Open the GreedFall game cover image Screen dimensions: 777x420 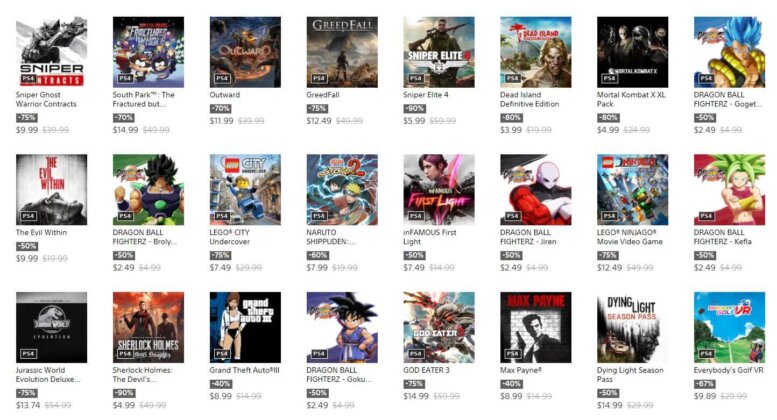[342, 52]
